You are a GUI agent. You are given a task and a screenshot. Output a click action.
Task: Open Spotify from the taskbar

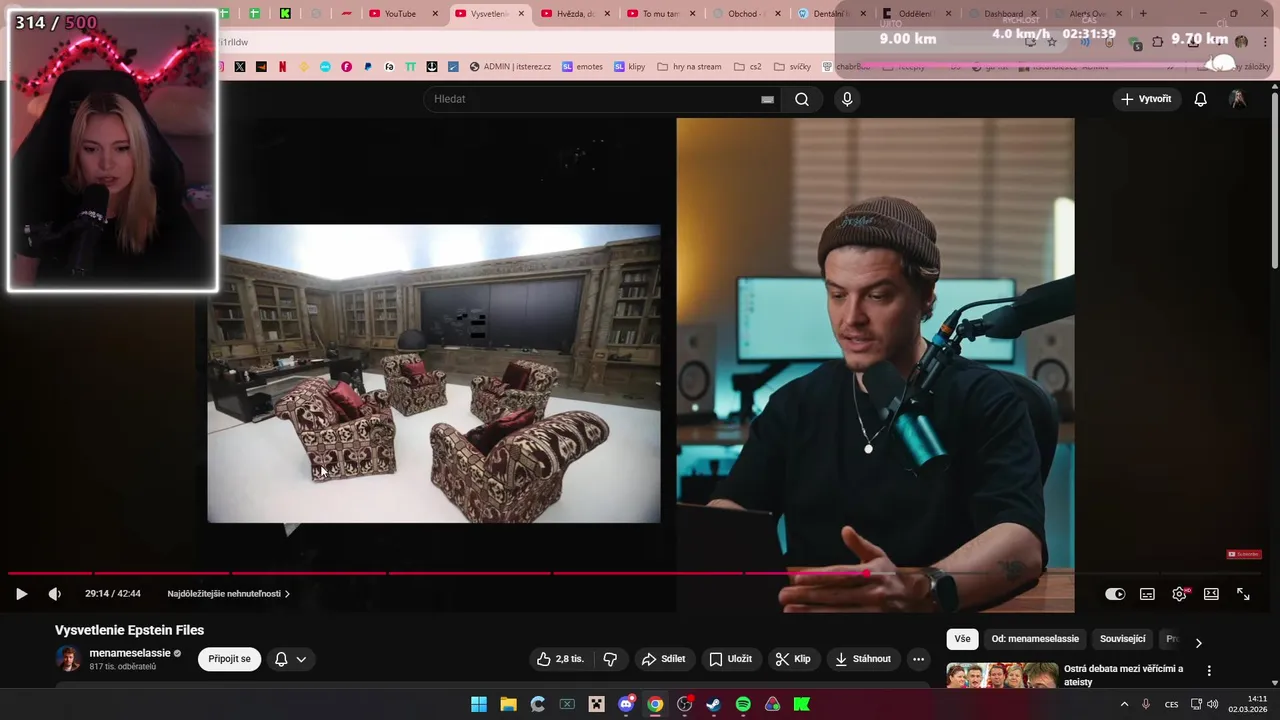743,704
